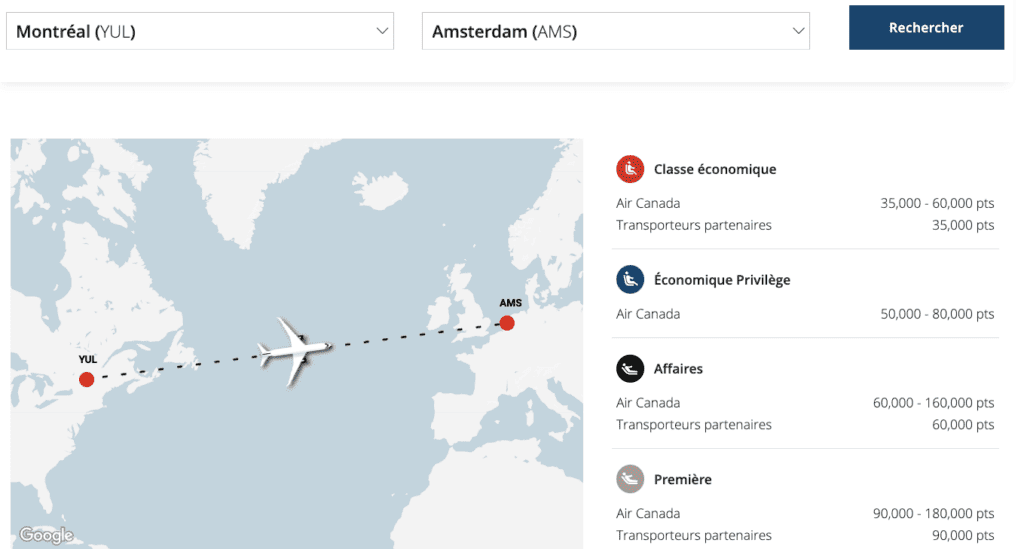Expand origin list using its chevron arrow
This screenshot has width=1024, height=549.
tap(382, 31)
